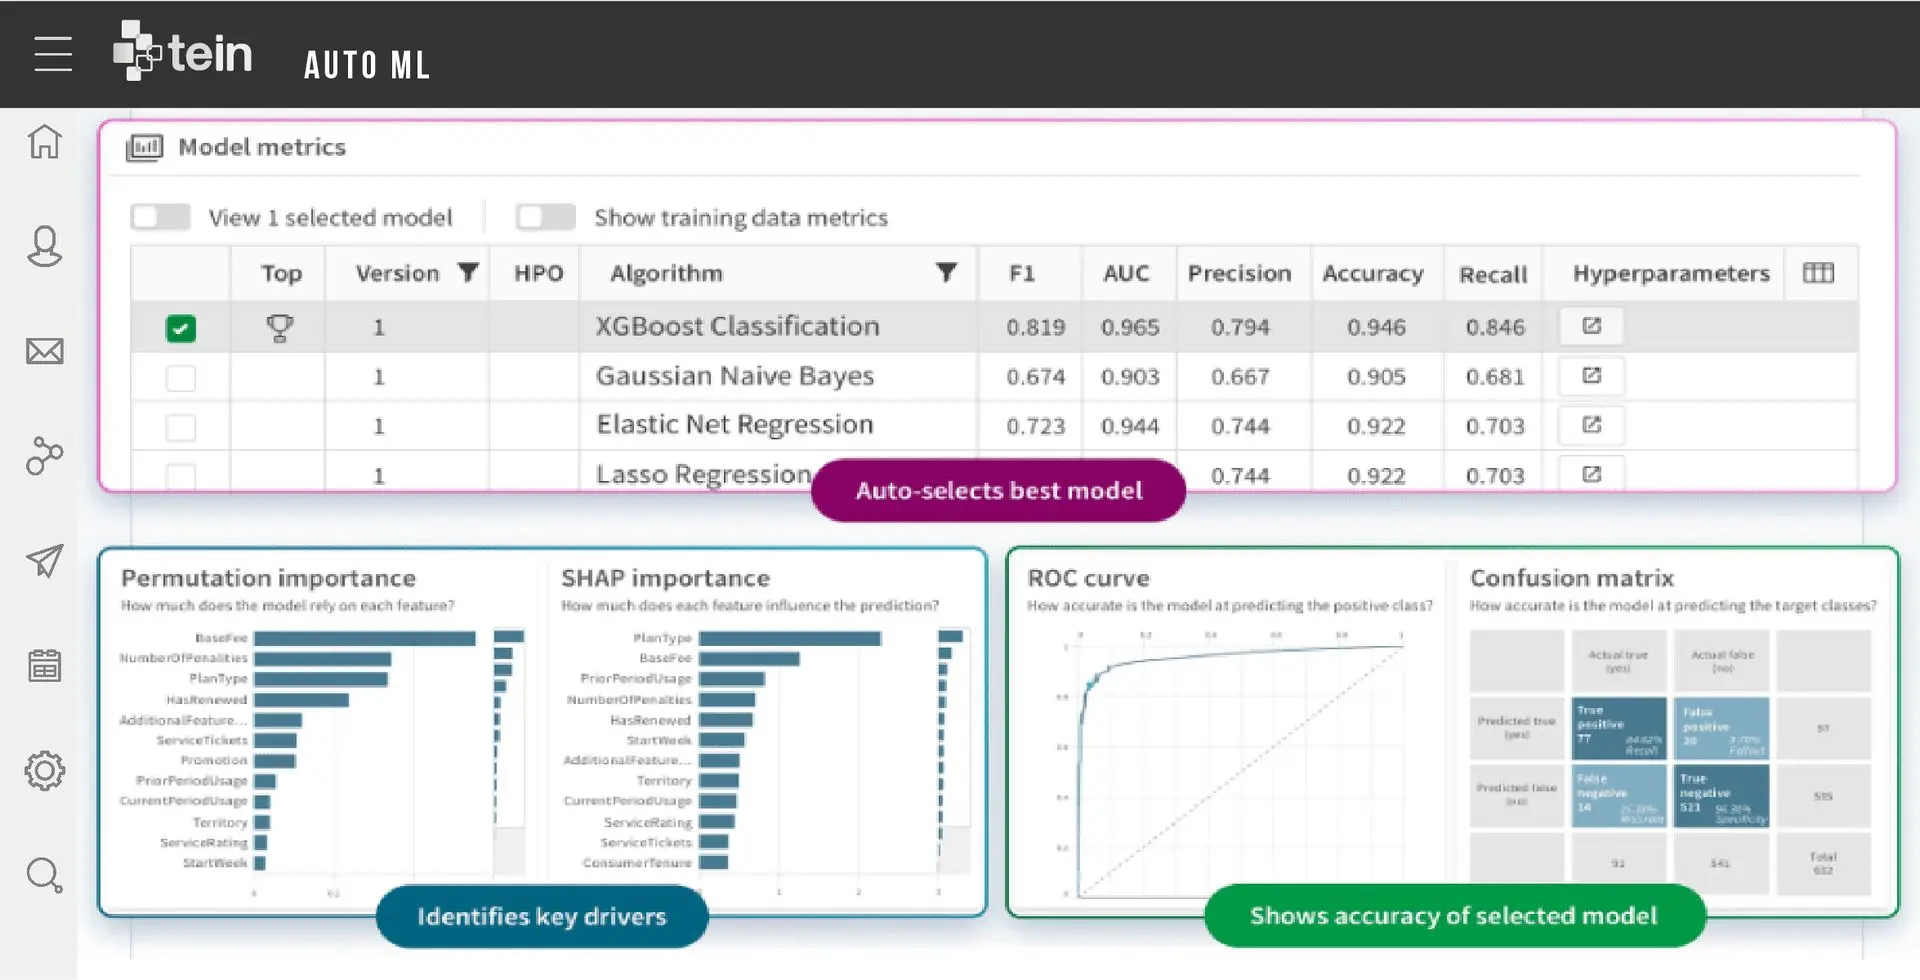Check the Gaussian Naive Bayes row checkbox
Screen dimensions: 1920x980
tap(181, 378)
